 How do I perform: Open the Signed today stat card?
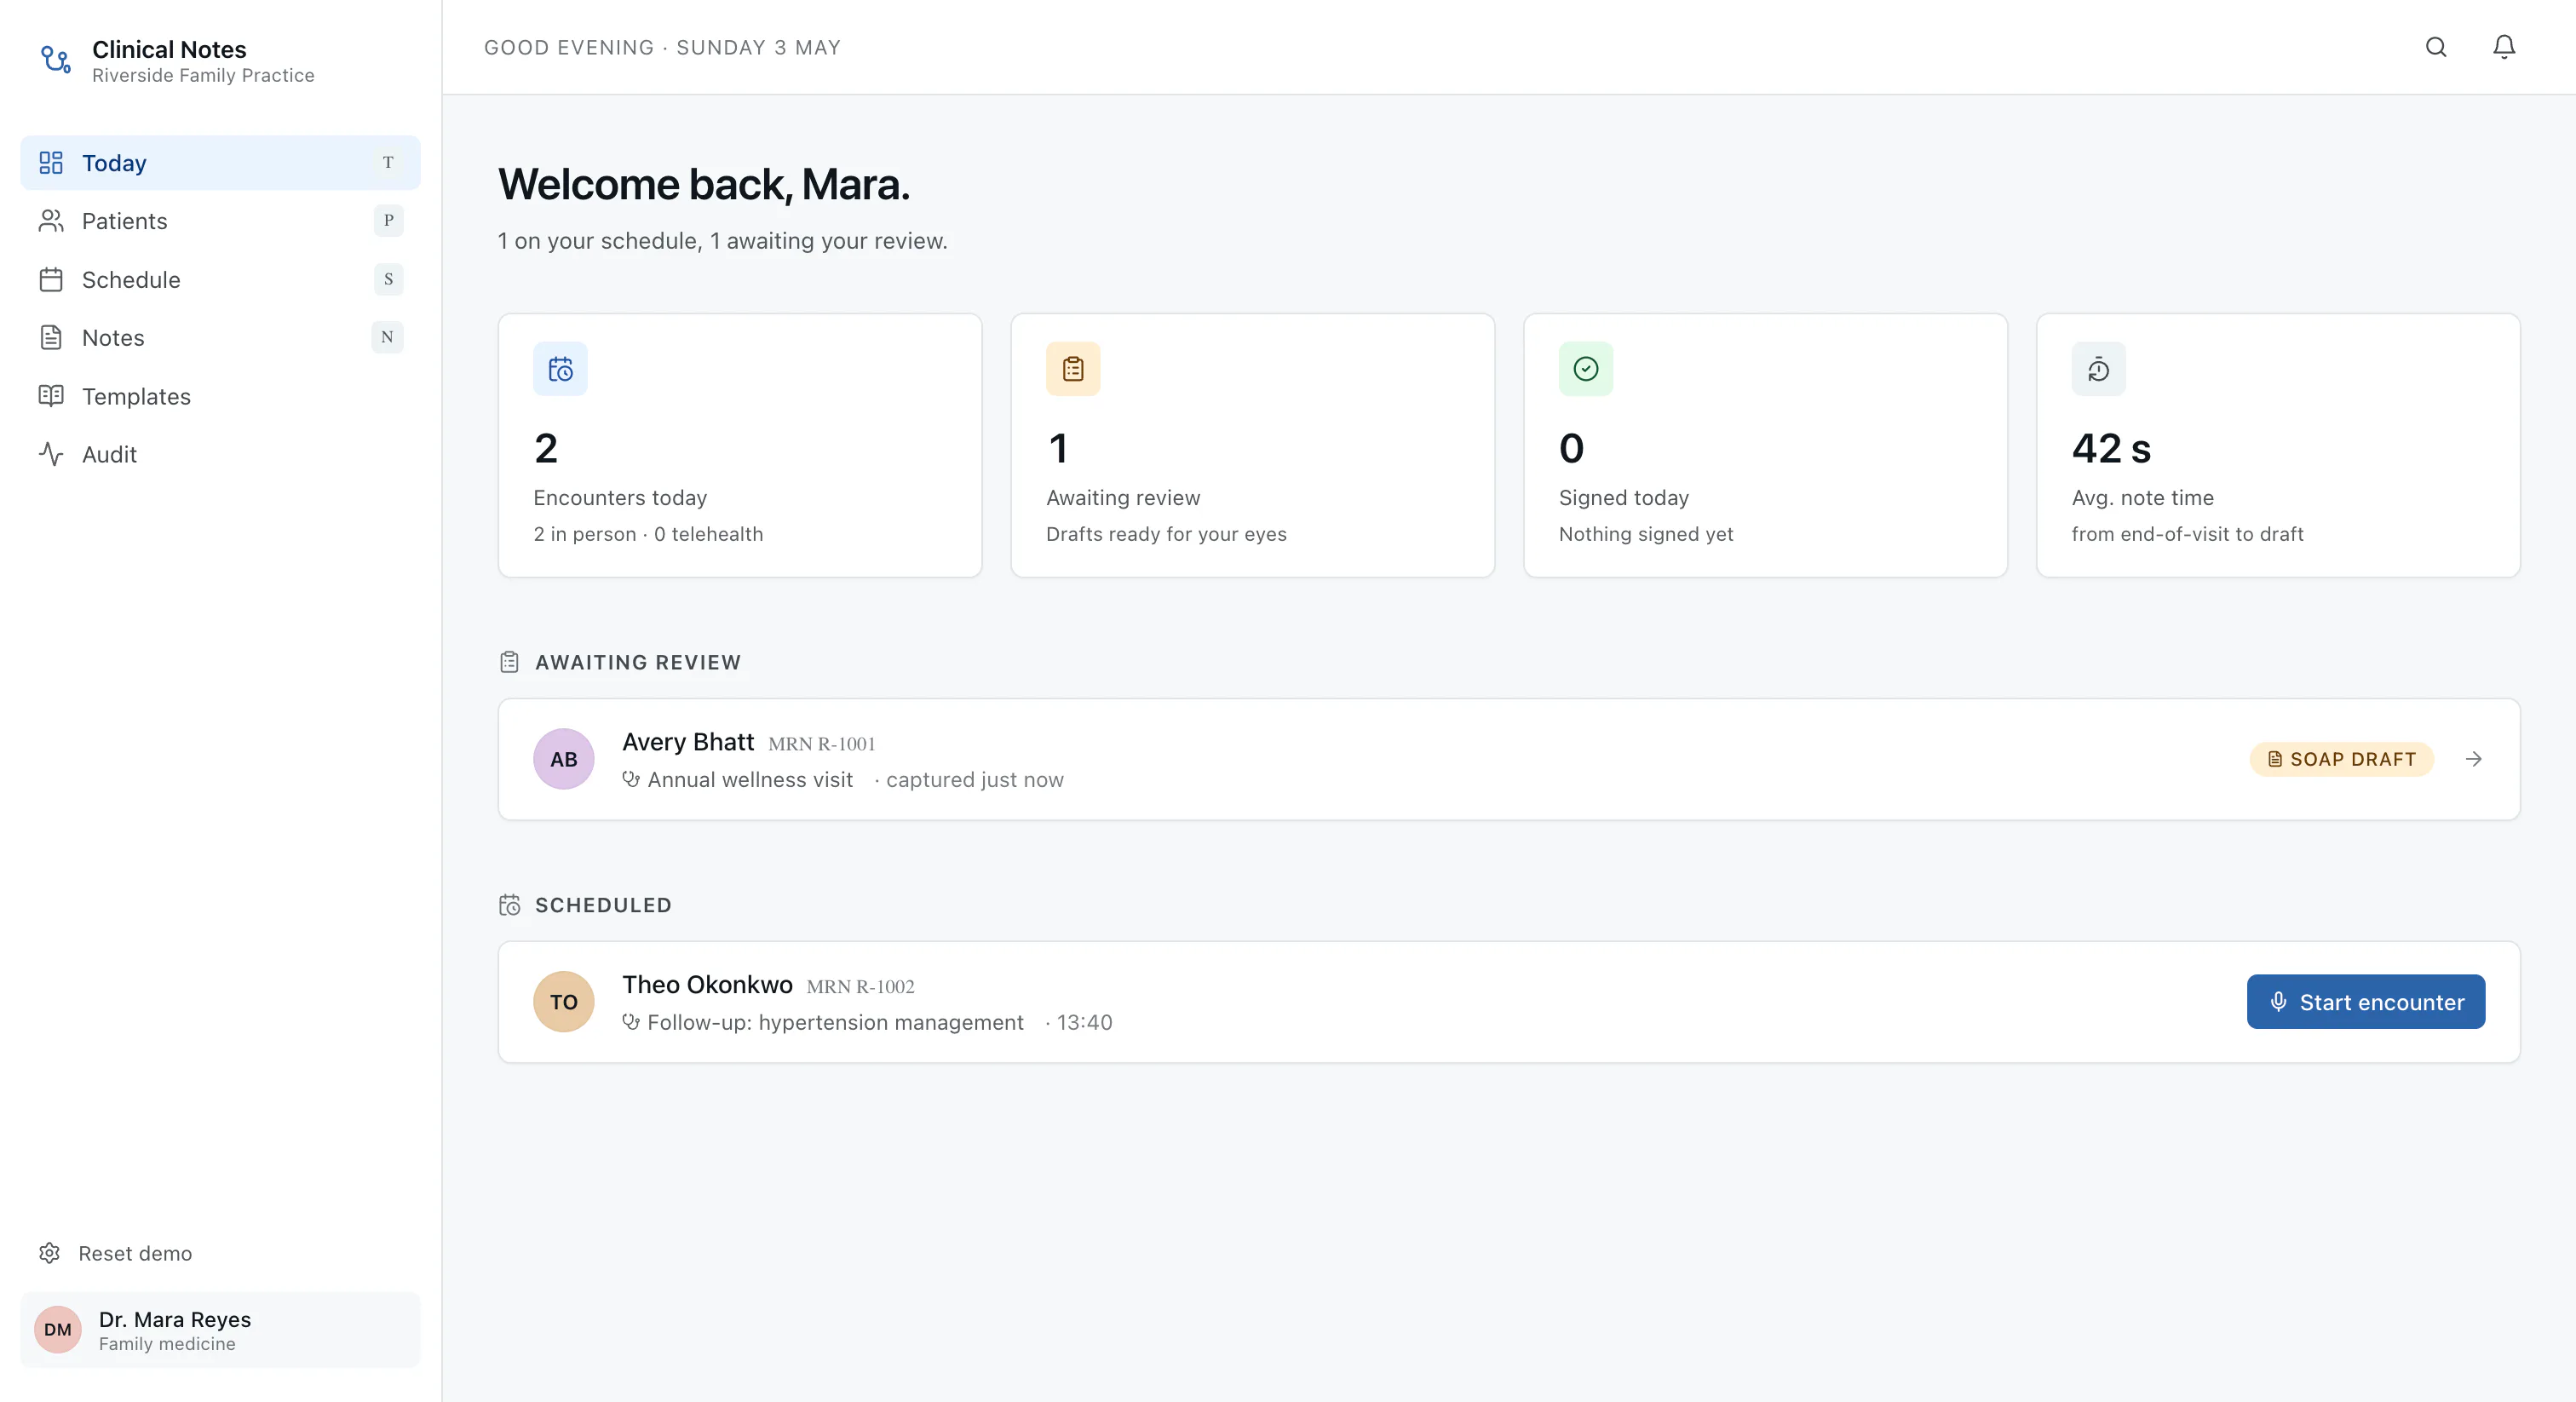point(1765,445)
